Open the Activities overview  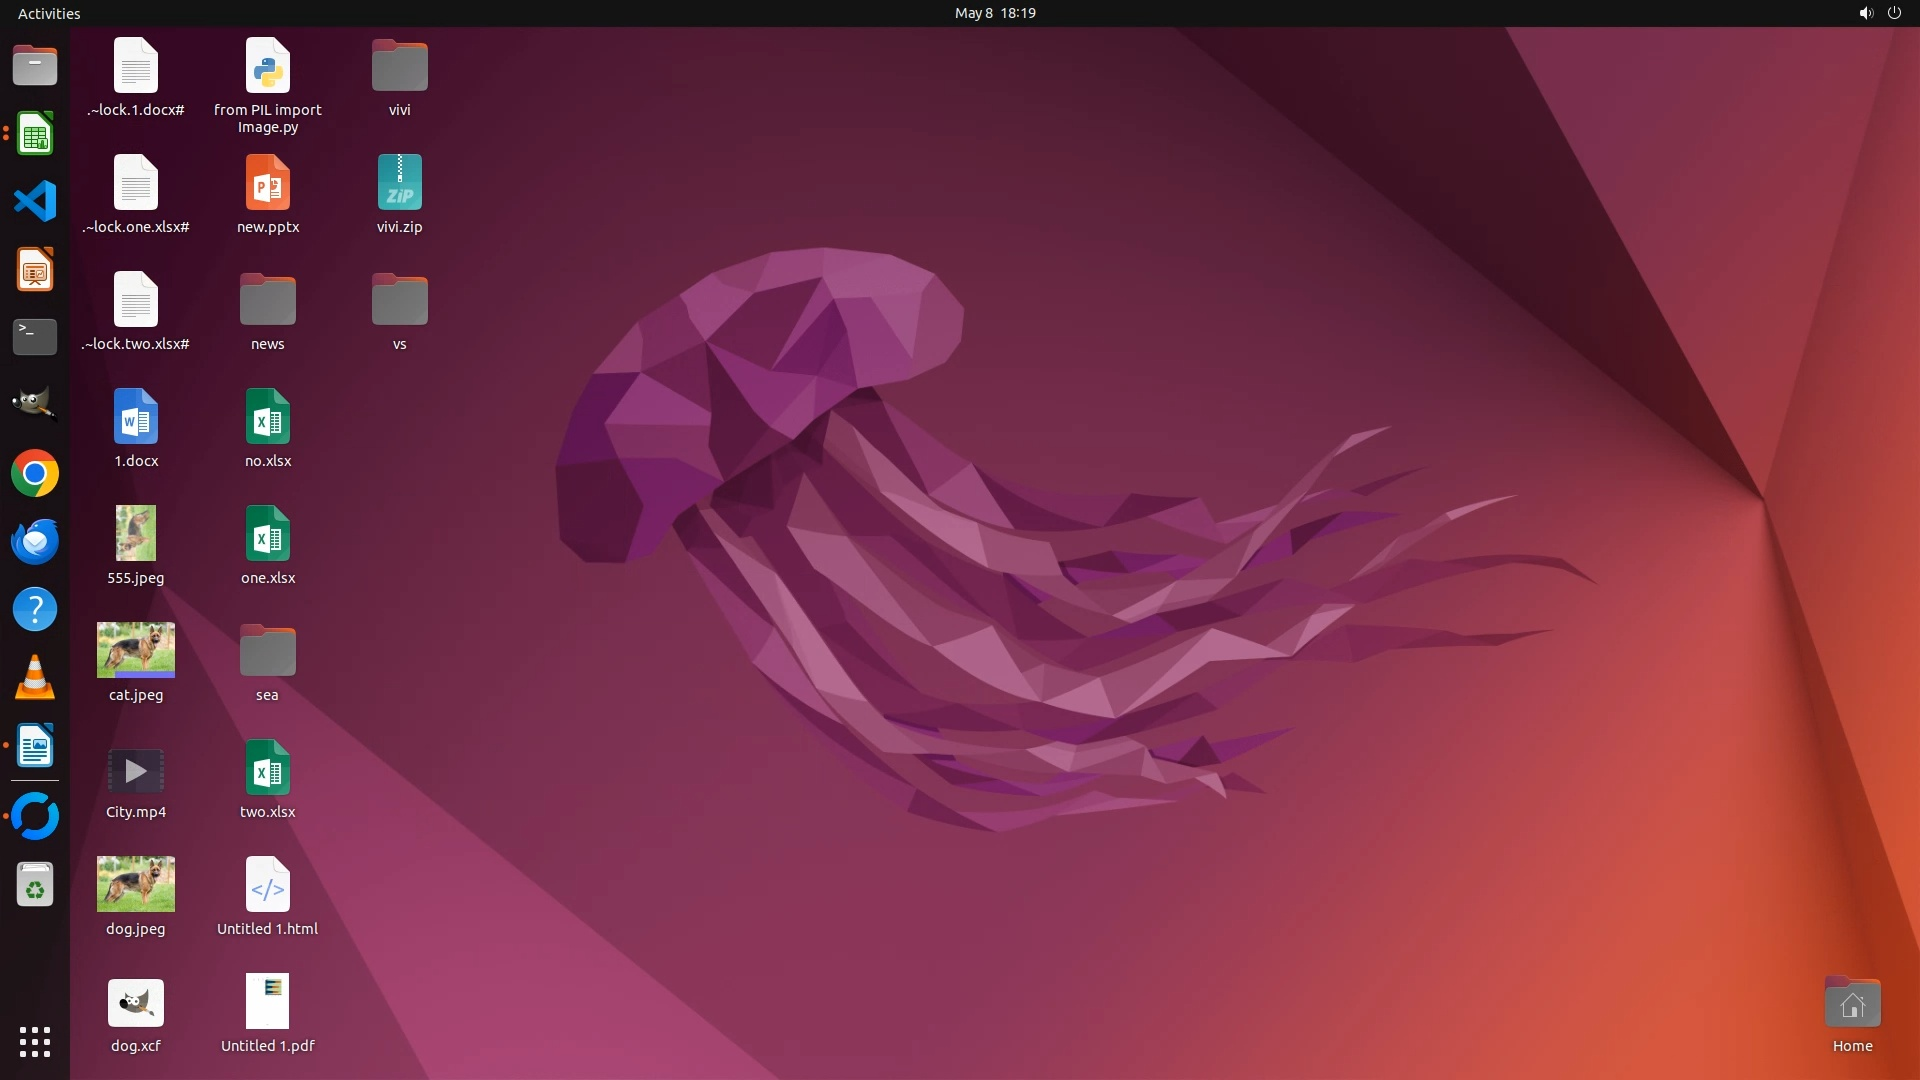point(49,13)
